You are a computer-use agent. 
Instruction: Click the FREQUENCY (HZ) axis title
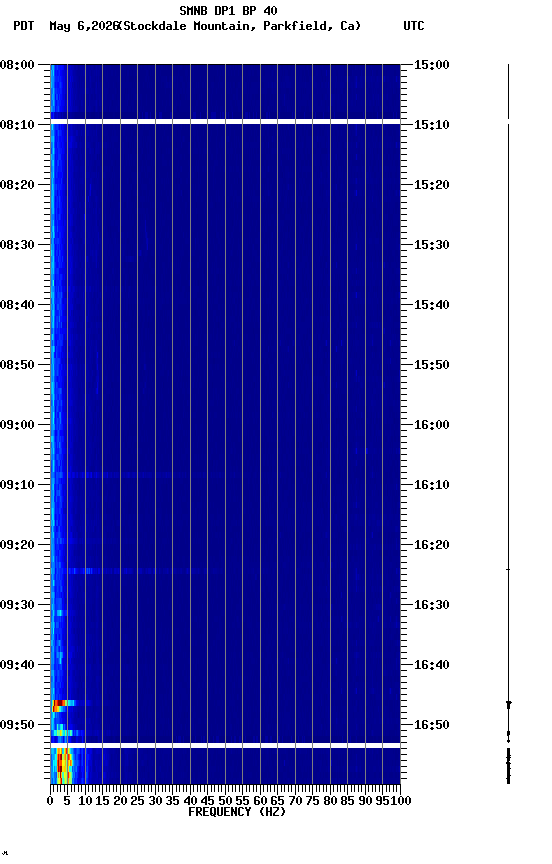coord(237,812)
